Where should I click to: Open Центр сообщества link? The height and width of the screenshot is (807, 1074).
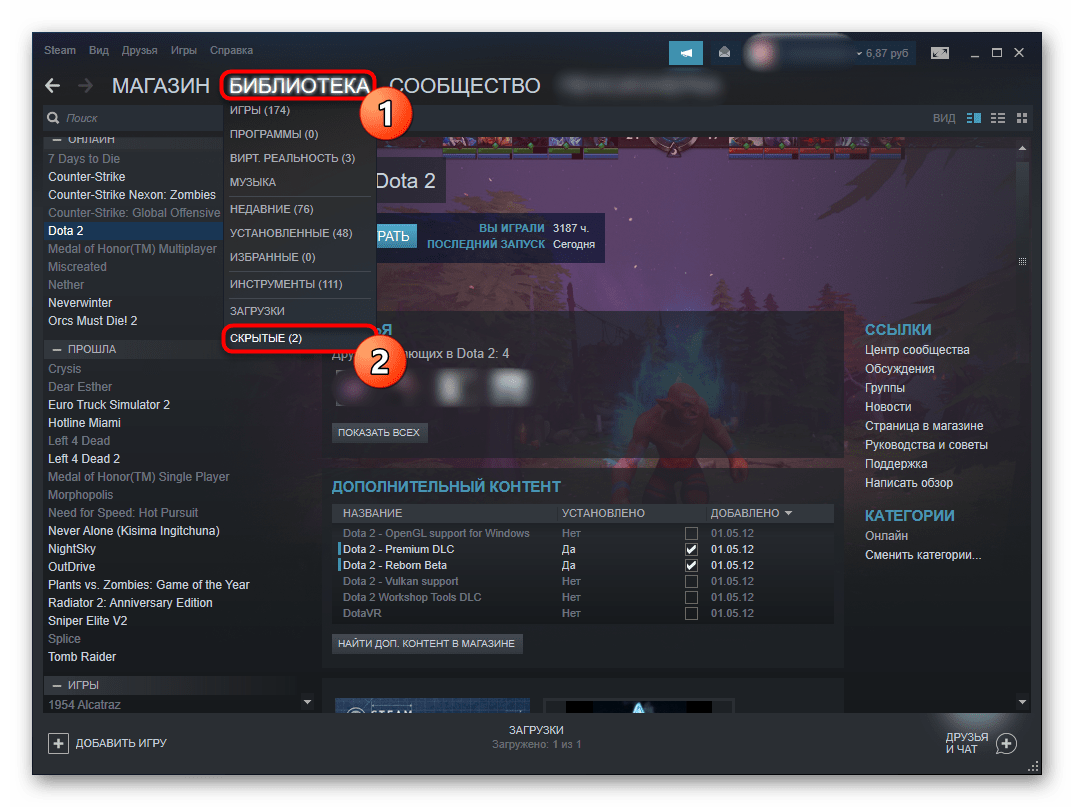click(917, 349)
